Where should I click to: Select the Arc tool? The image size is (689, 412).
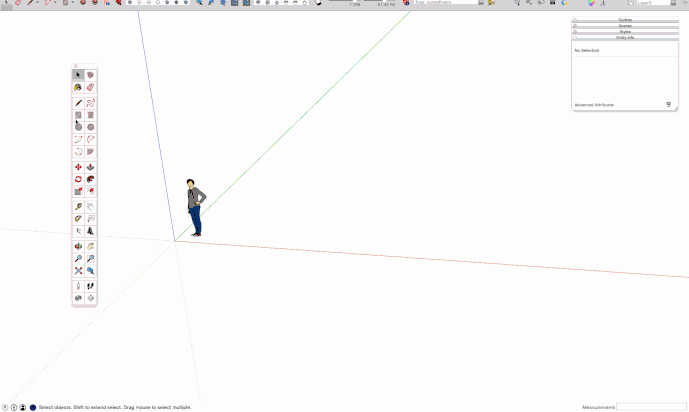click(78, 139)
